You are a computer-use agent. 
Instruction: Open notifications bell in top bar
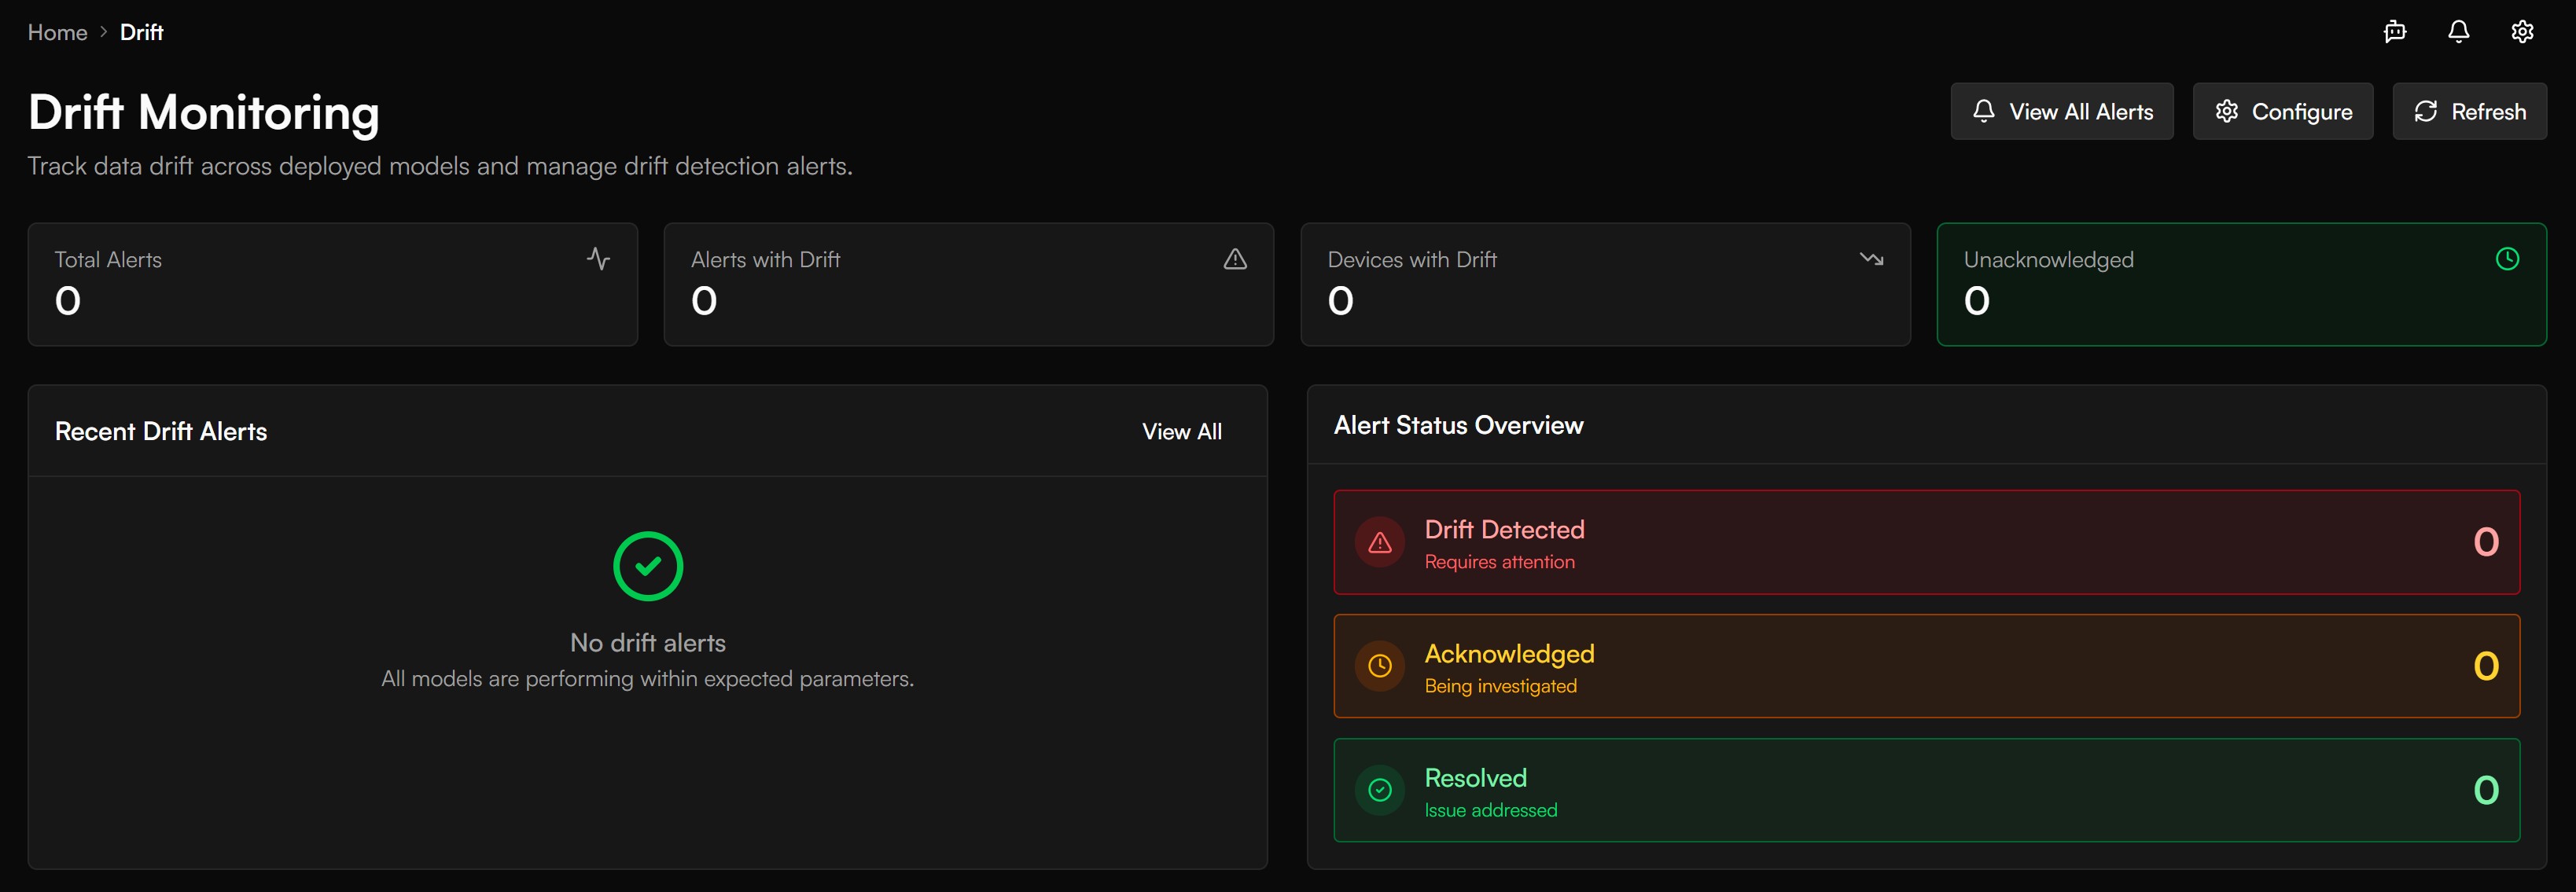point(2458,32)
